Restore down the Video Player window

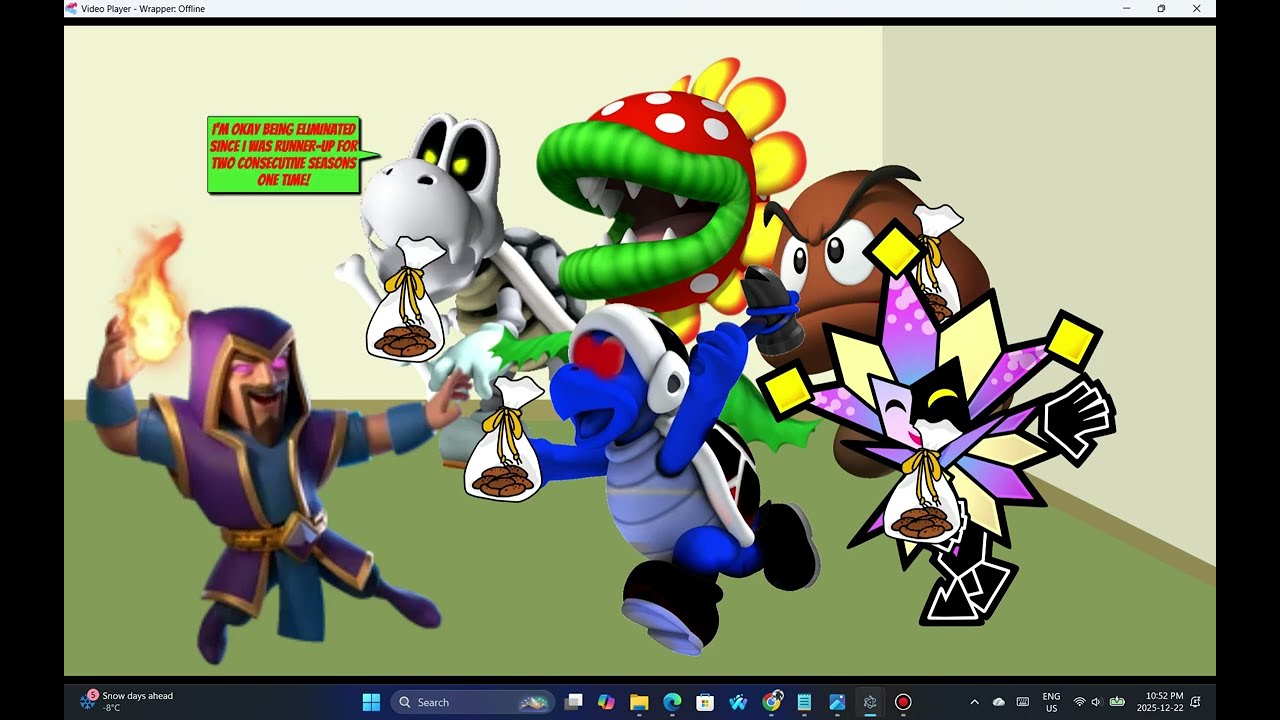click(1161, 8)
